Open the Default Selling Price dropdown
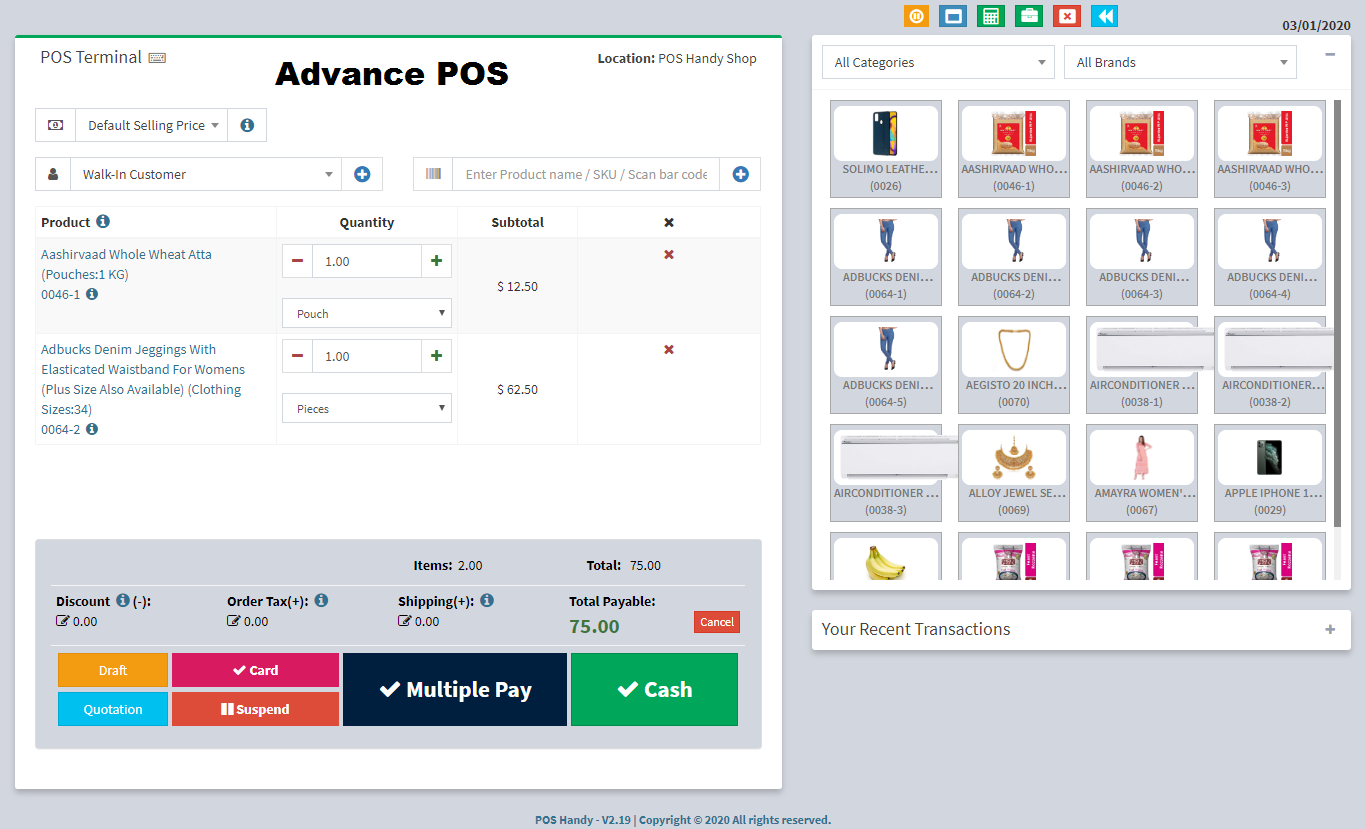The image size is (1366, 829). click(x=150, y=124)
